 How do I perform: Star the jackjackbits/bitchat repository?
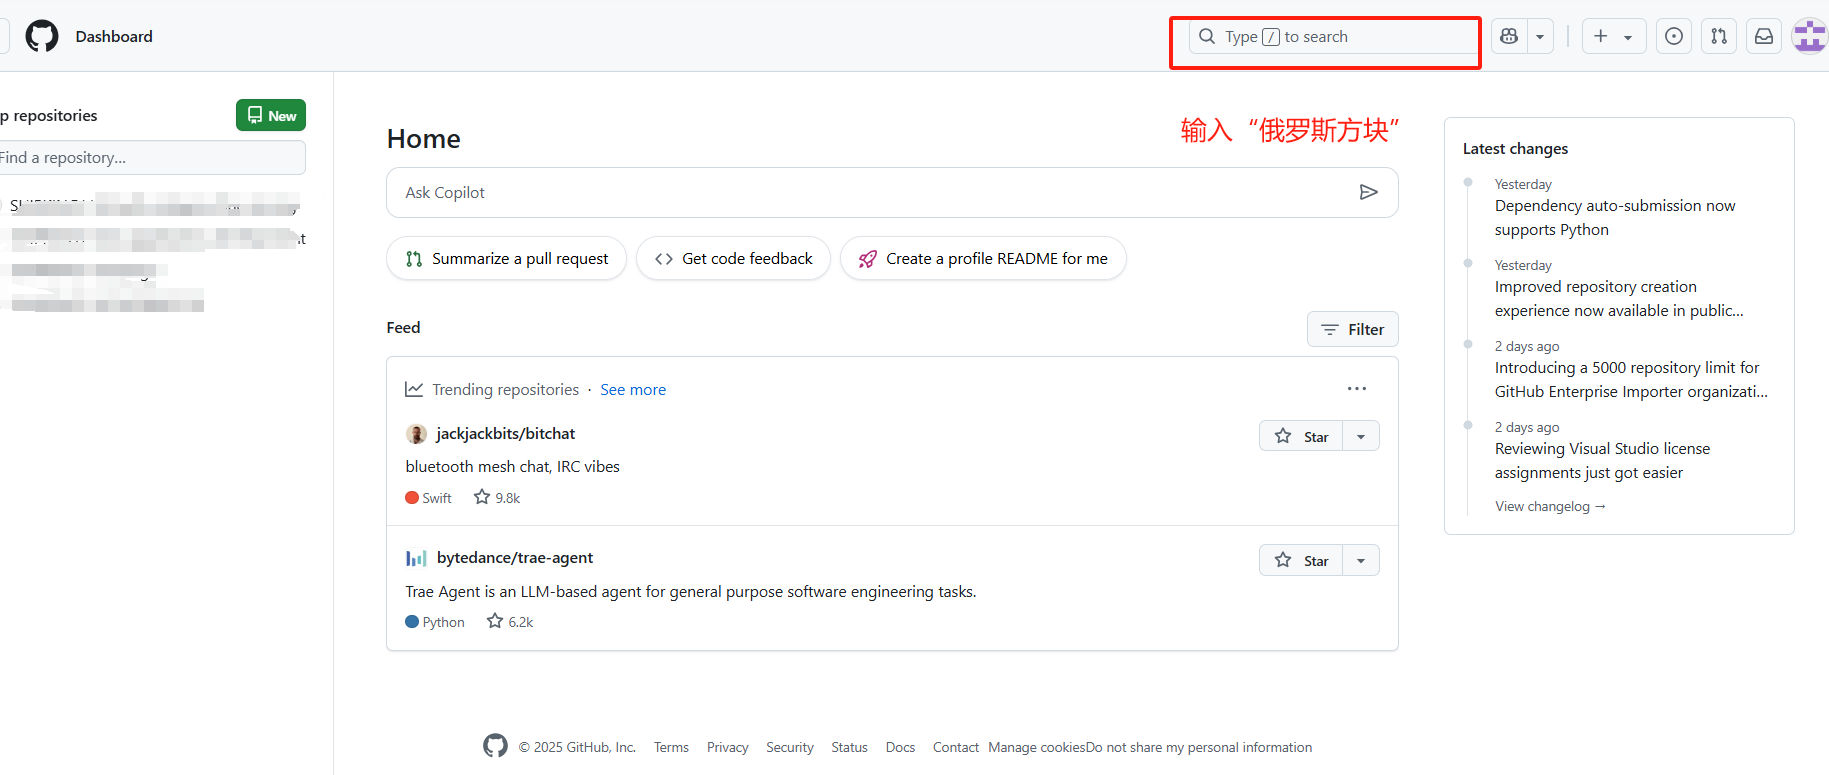[1301, 436]
